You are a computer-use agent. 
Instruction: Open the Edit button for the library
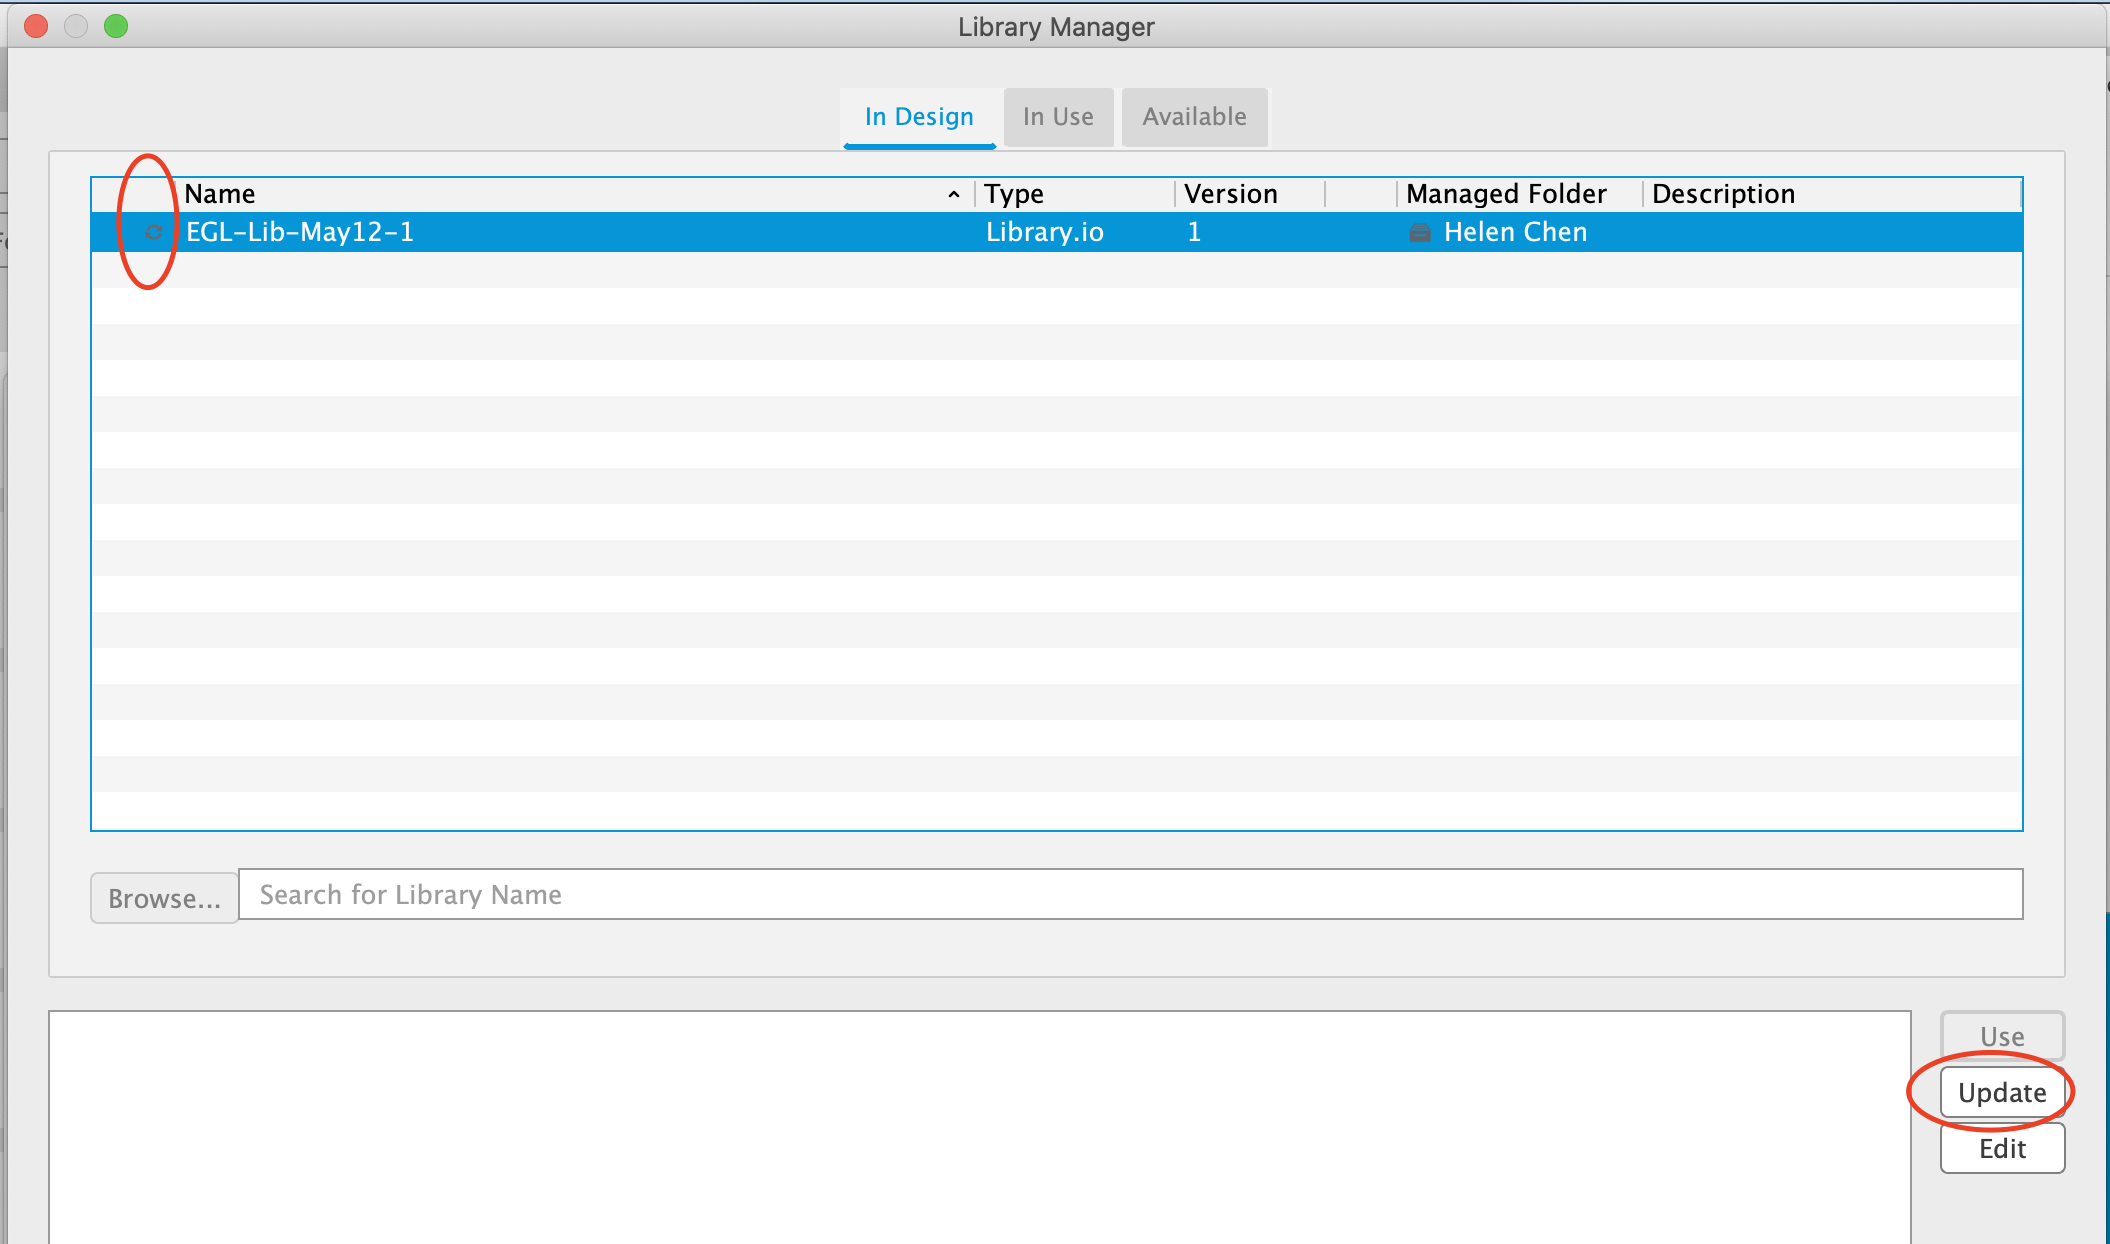click(2001, 1148)
